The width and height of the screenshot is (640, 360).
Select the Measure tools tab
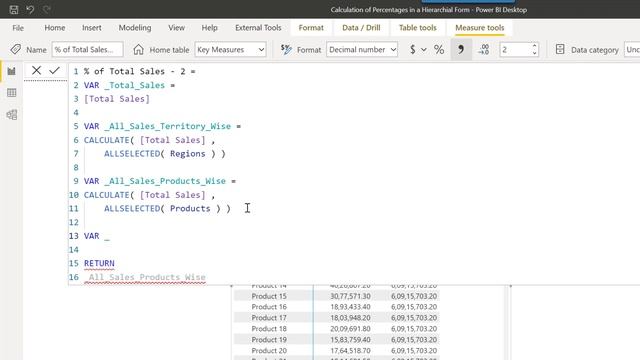coord(480,28)
